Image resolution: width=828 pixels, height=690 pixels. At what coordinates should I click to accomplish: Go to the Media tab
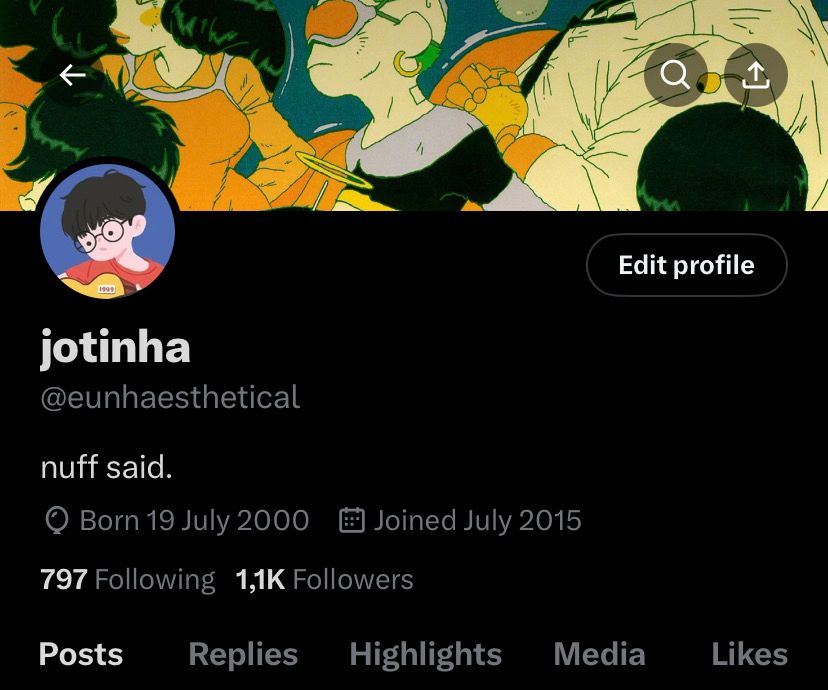(600, 655)
